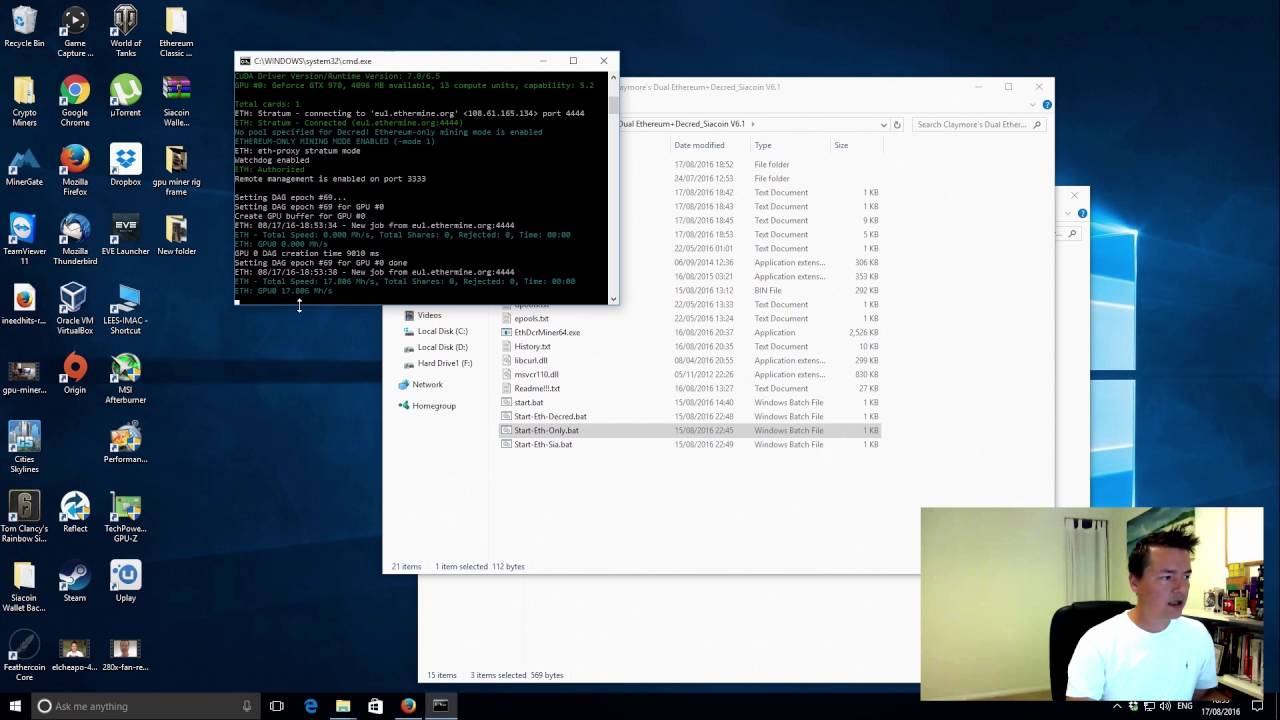The image size is (1280, 720).
Task: Launch Origin desktop shortcut
Action: (x=75, y=374)
